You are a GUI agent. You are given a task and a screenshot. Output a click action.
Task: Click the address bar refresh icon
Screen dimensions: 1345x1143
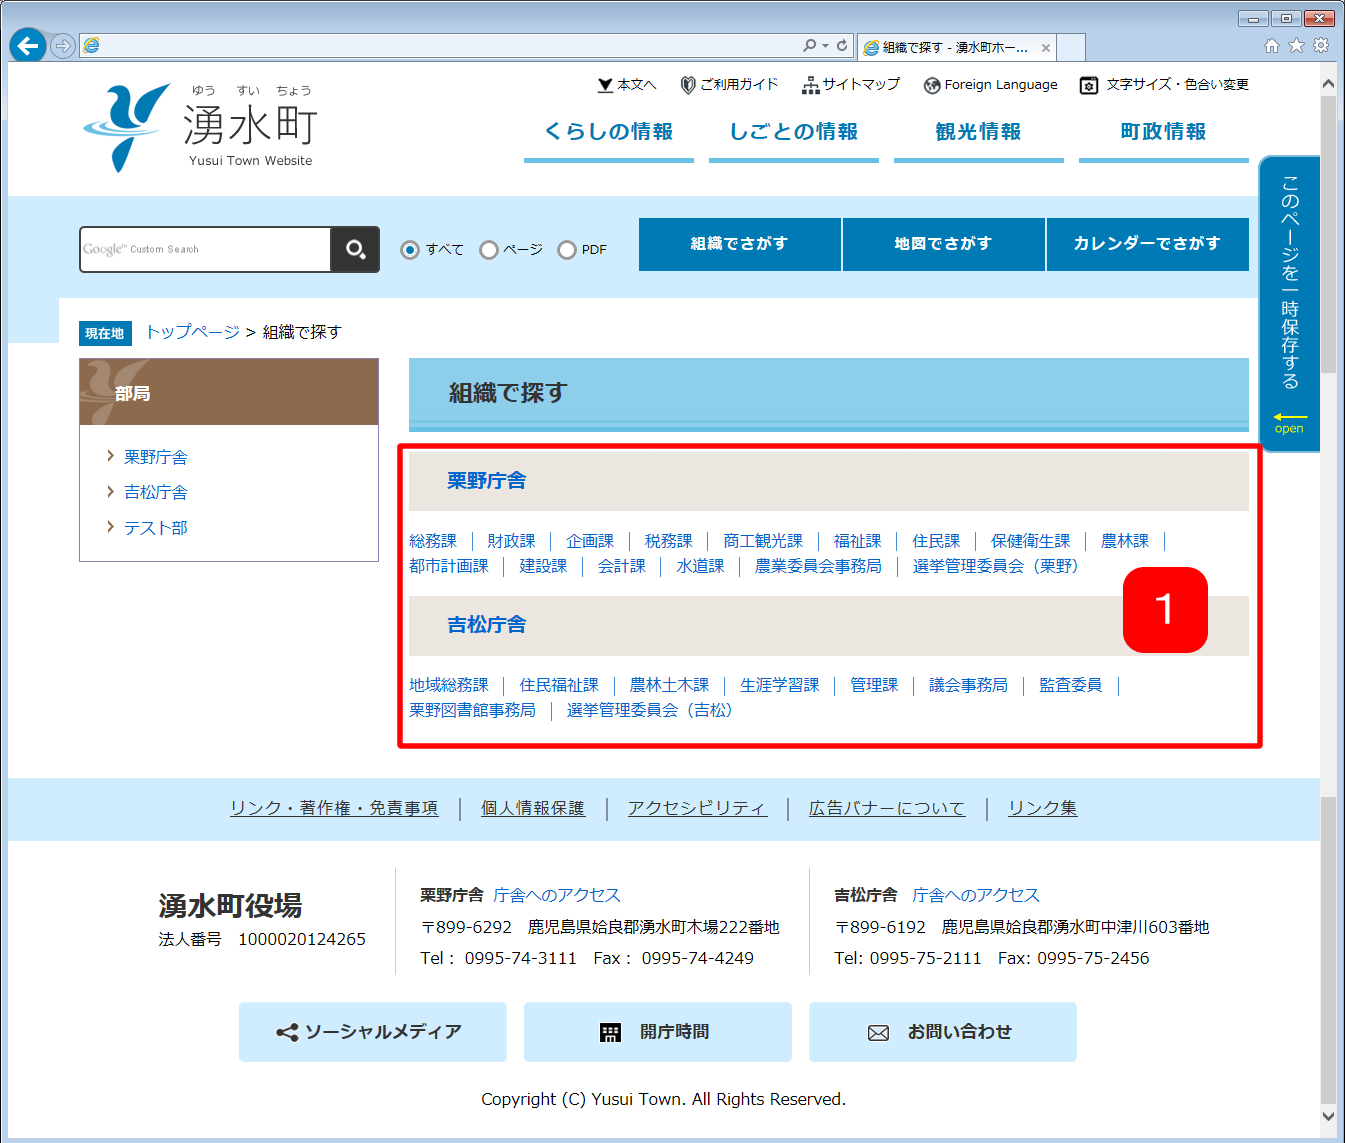[x=842, y=46]
